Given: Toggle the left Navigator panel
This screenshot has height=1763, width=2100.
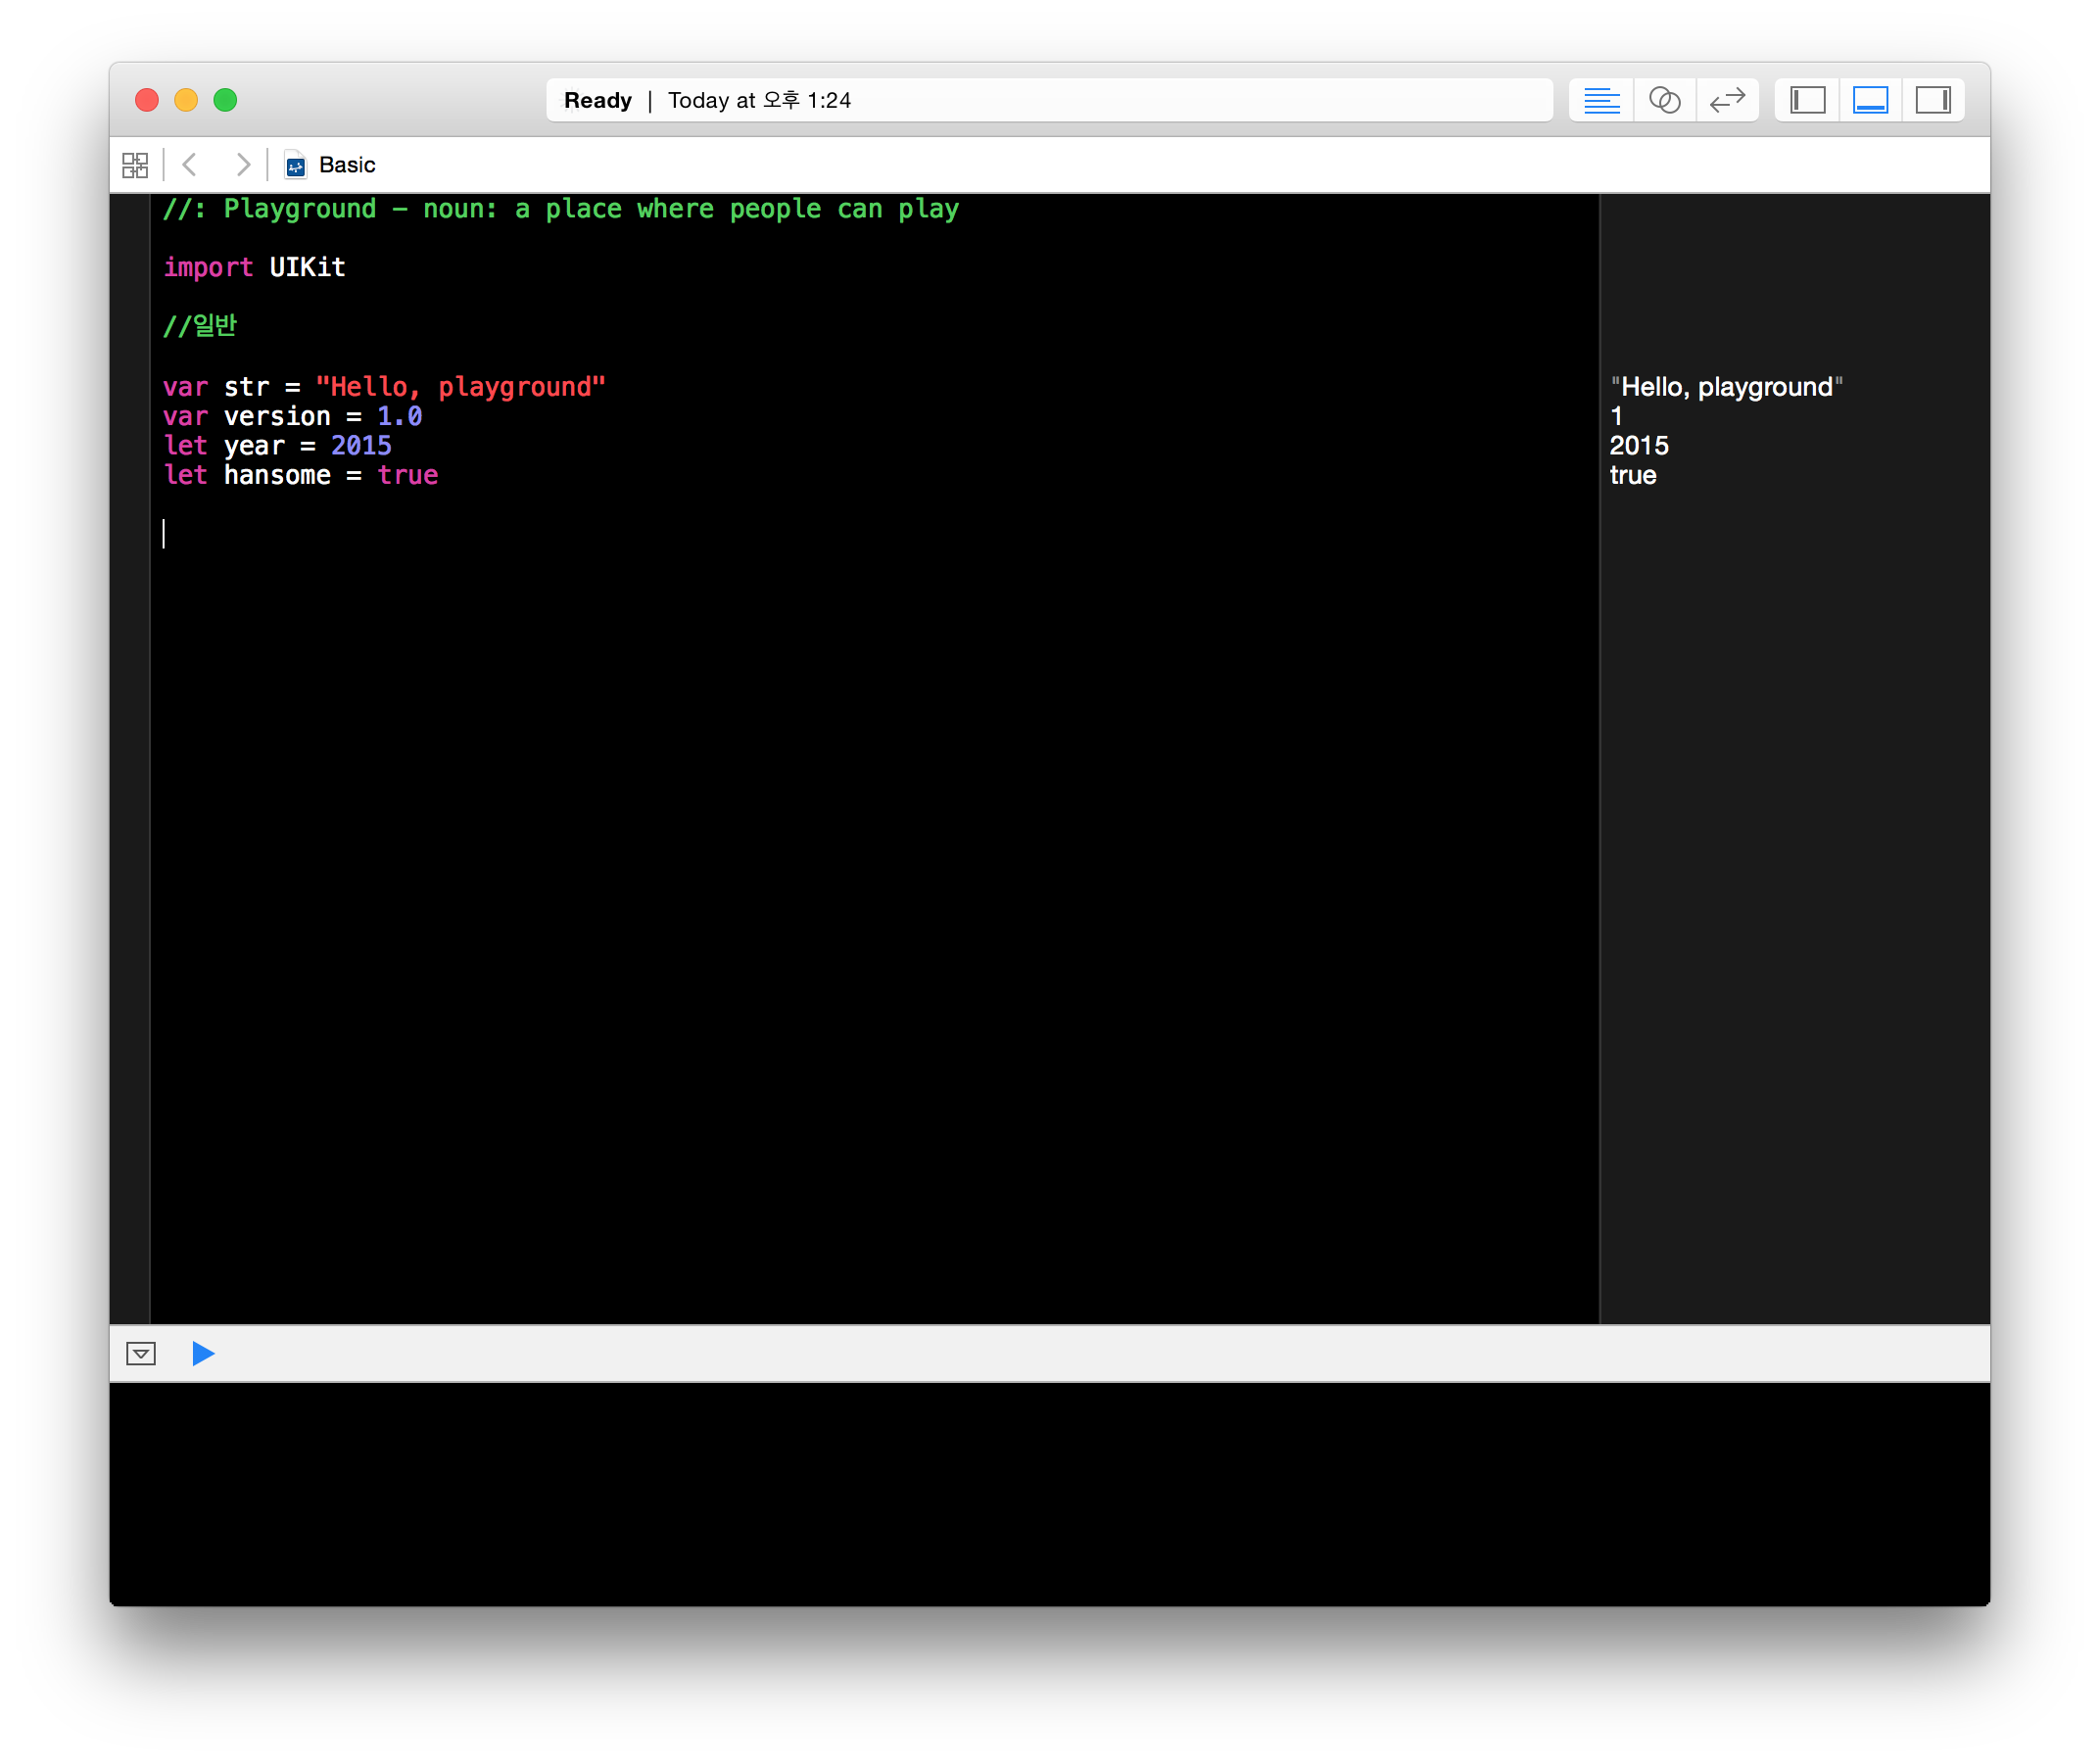Looking at the screenshot, I should pos(1807,100).
